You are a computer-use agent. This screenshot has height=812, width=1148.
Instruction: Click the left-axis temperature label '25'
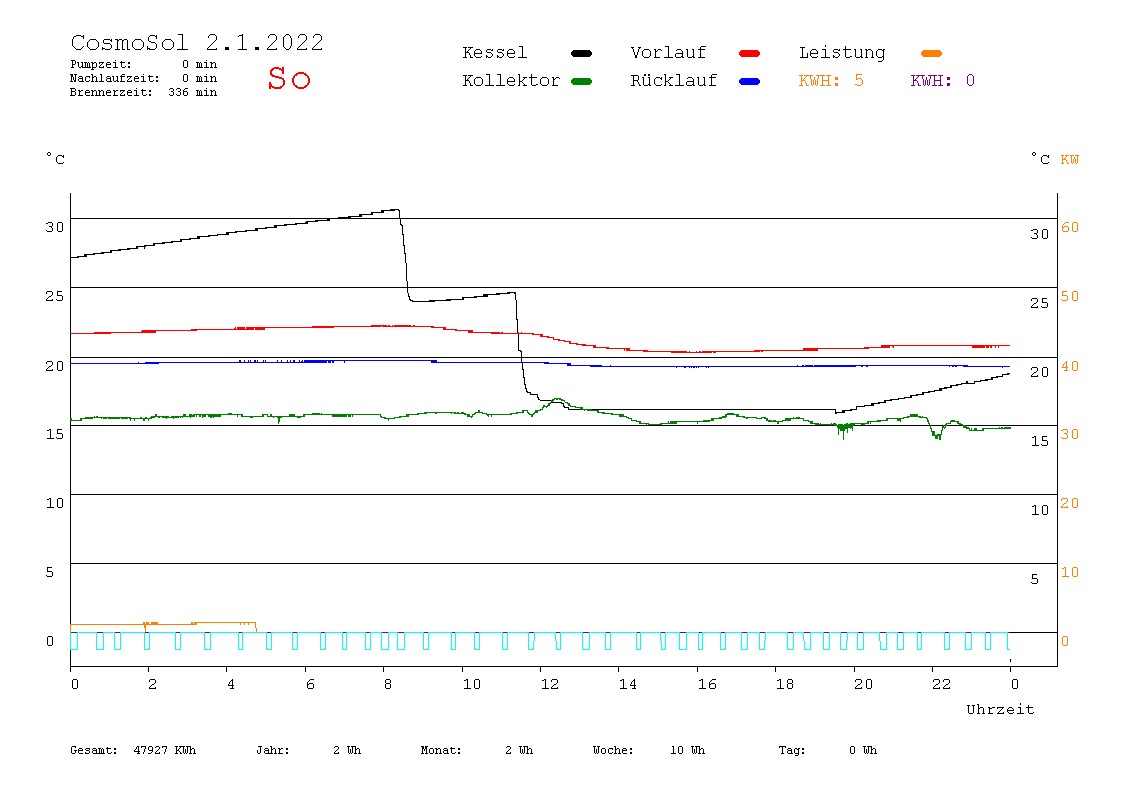[54, 297]
